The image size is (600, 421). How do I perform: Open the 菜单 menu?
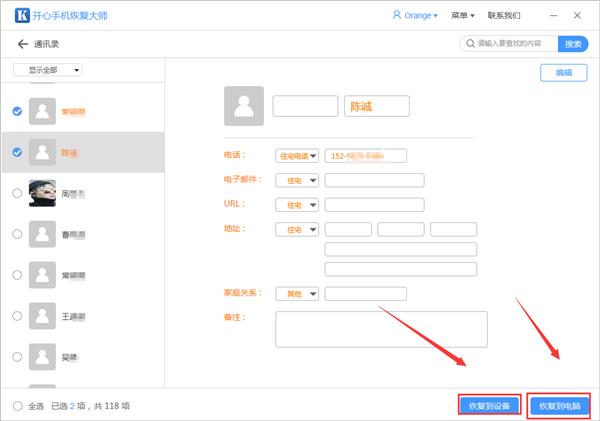(x=461, y=16)
